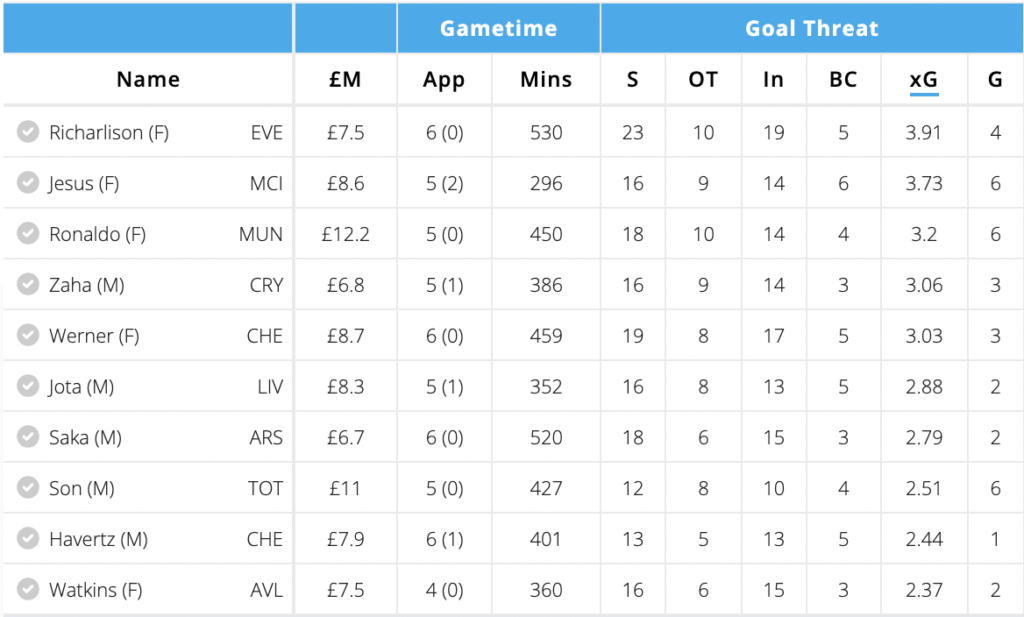Sort players by £M price column
The image size is (1024, 617).
[345, 79]
